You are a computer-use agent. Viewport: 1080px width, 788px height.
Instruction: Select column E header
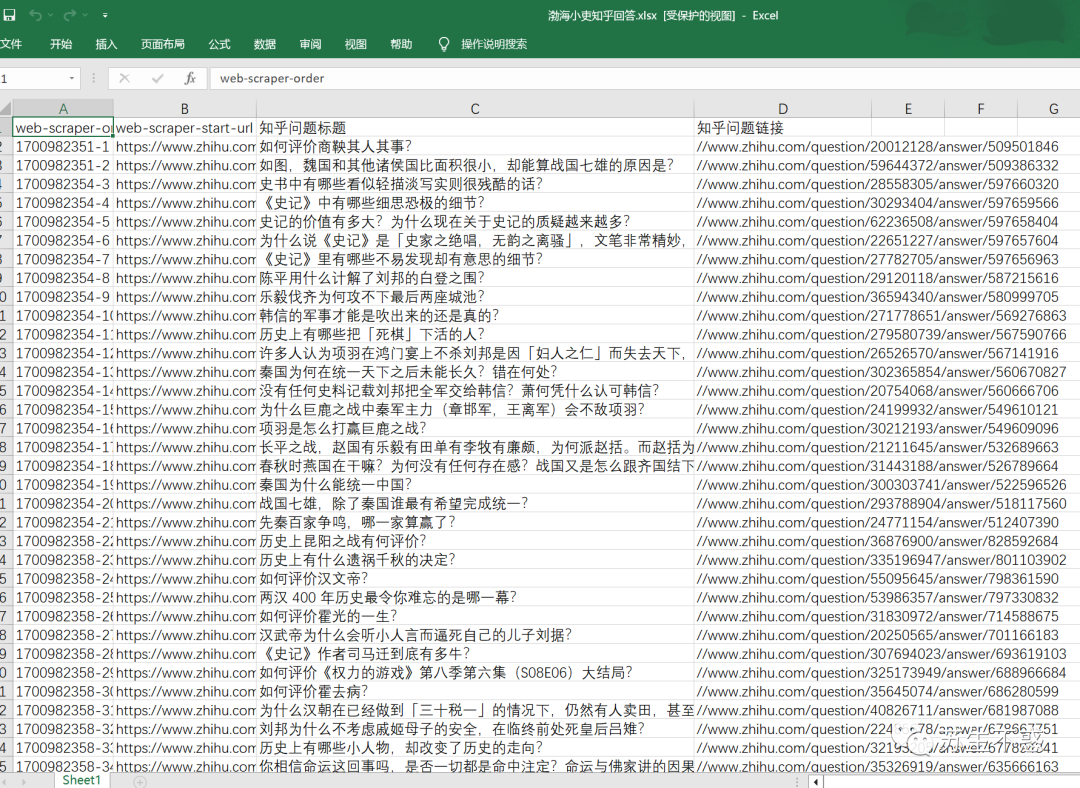tap(908, 108)
